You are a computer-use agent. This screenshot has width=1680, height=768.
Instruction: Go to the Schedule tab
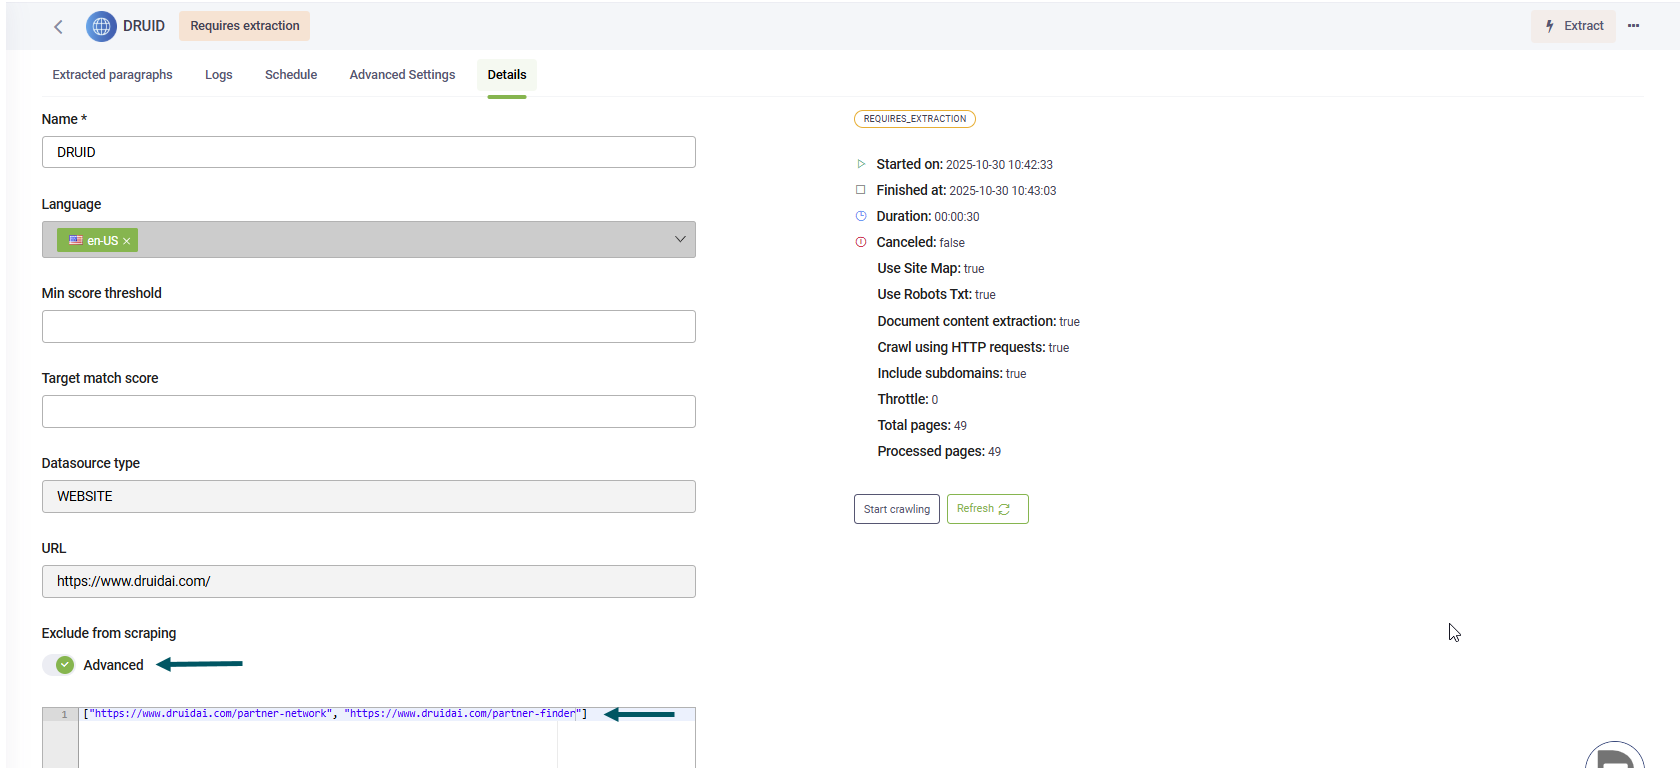point(291,75)
